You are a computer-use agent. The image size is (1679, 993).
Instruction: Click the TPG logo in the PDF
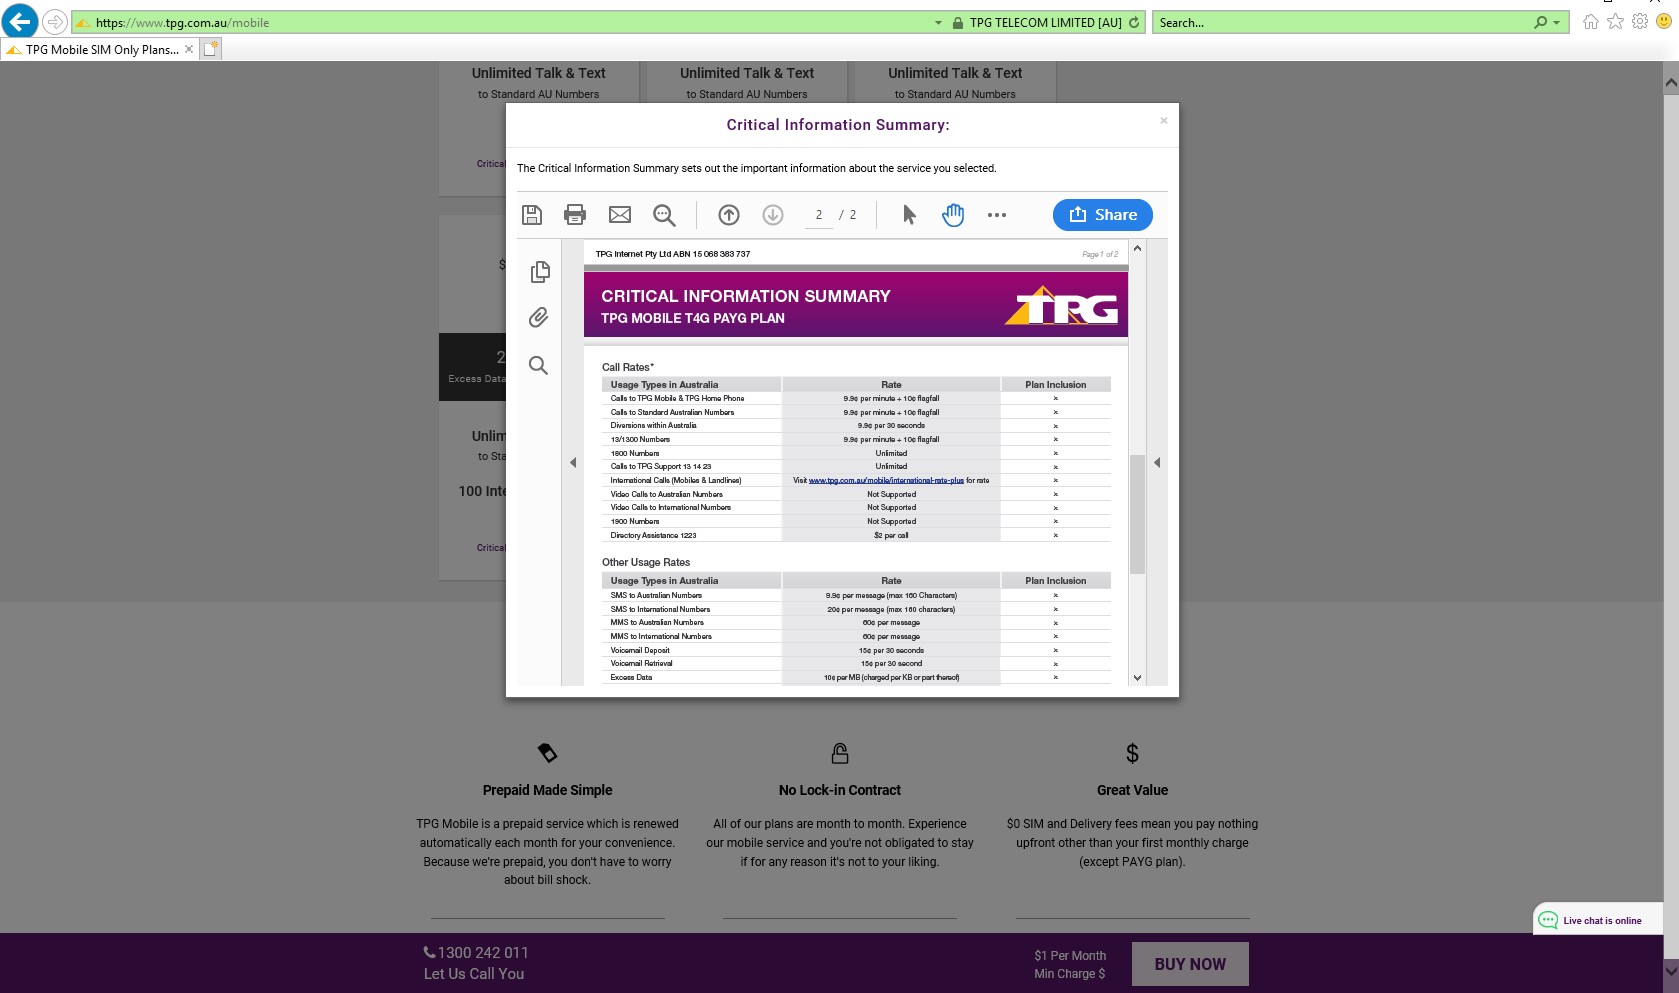[1061, 306]
